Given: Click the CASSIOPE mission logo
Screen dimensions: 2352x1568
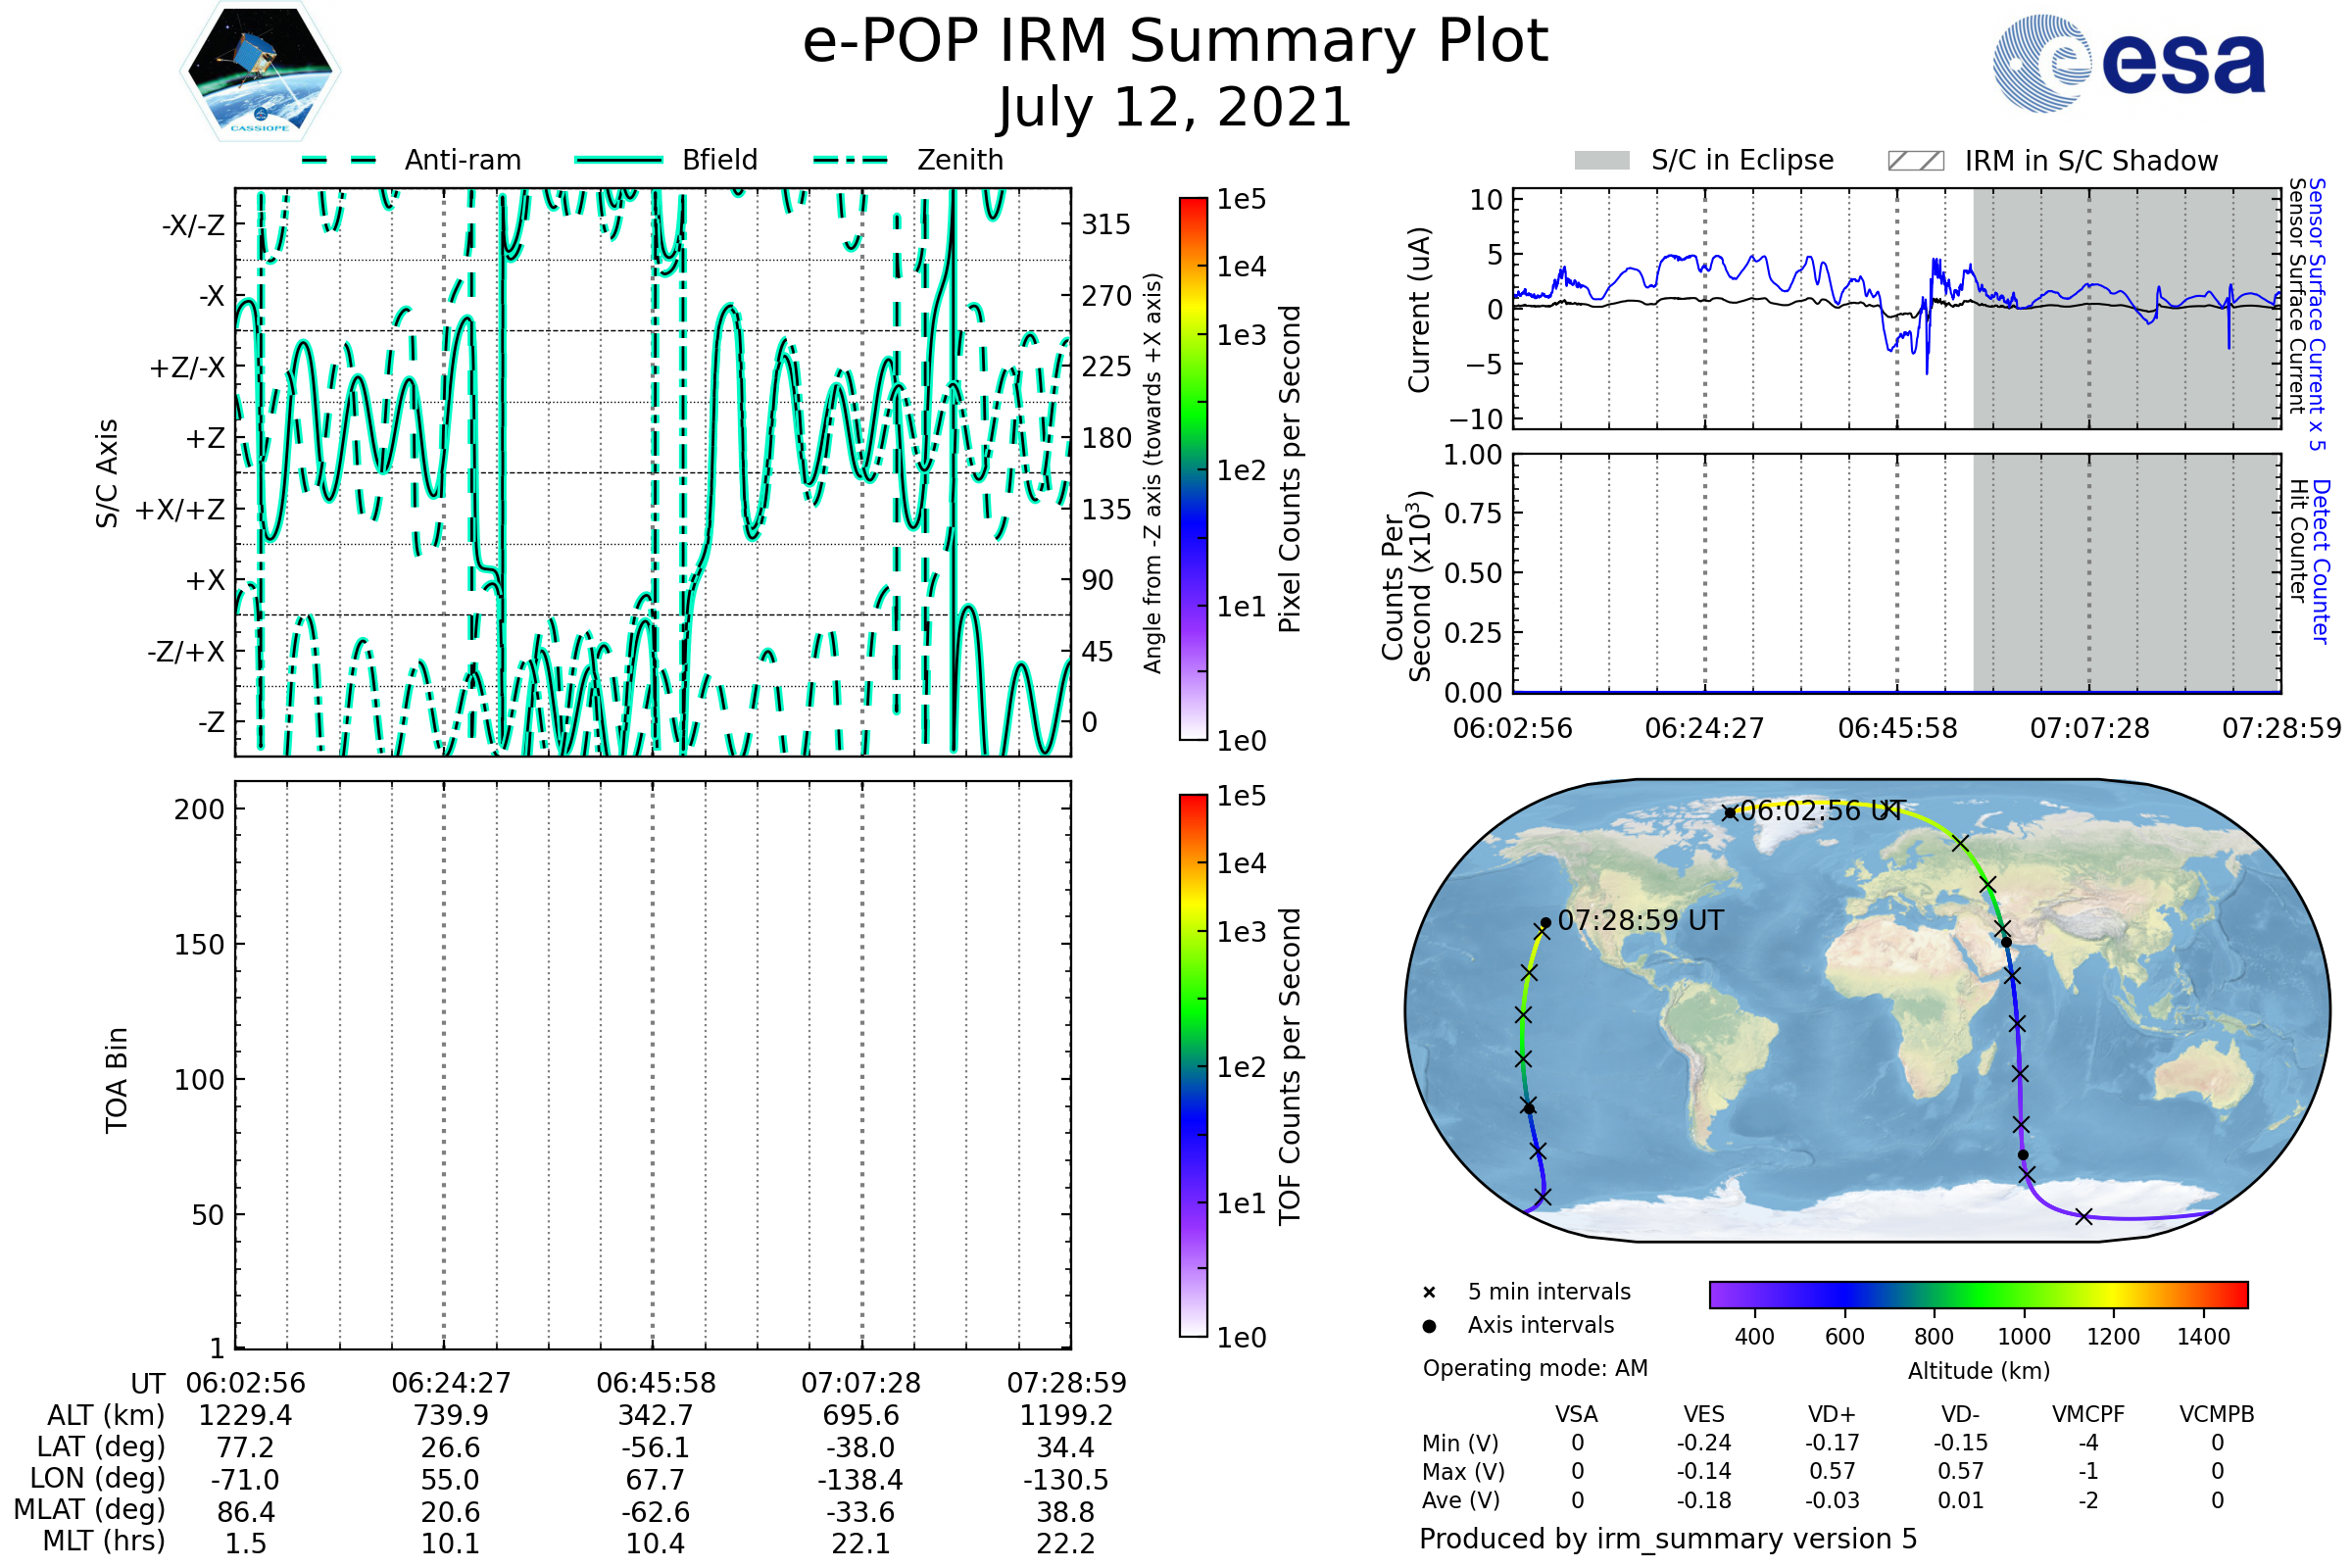Looking at the screenshot, I should pos(260,72).
